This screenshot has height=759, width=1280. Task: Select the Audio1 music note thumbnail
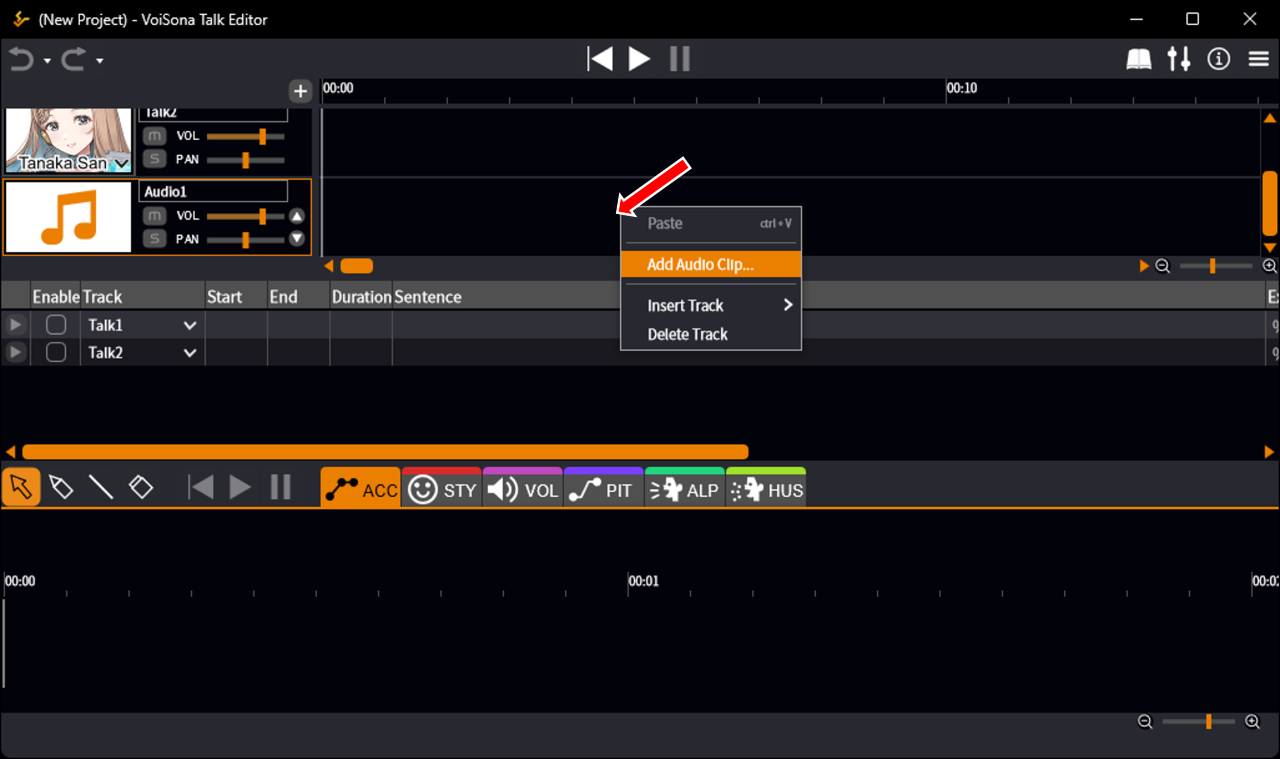click(x=69, y=217)
